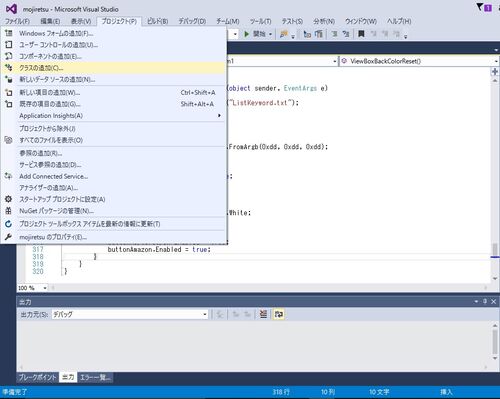Choose コンポーネントの追加 menu entry
This screenshot has width=500, height=399.
(113, 56)
